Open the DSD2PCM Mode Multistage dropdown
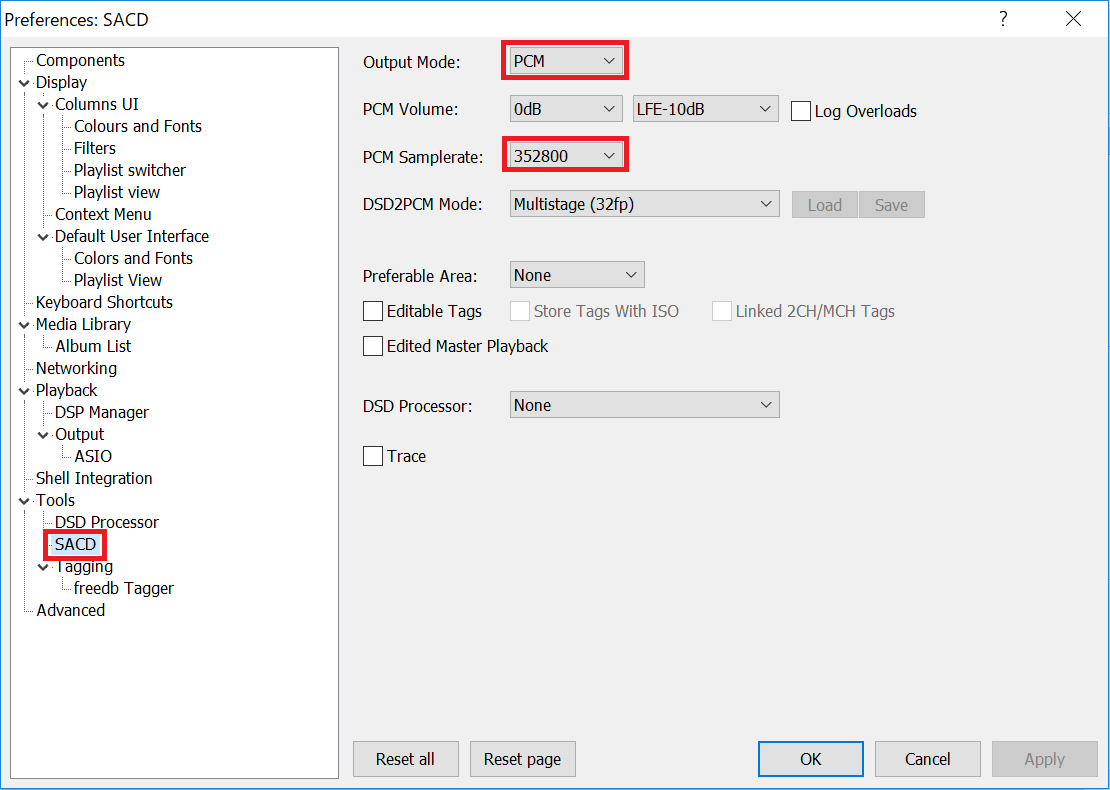Screen dimensions: 1110x790 click(x=644, y=204)
